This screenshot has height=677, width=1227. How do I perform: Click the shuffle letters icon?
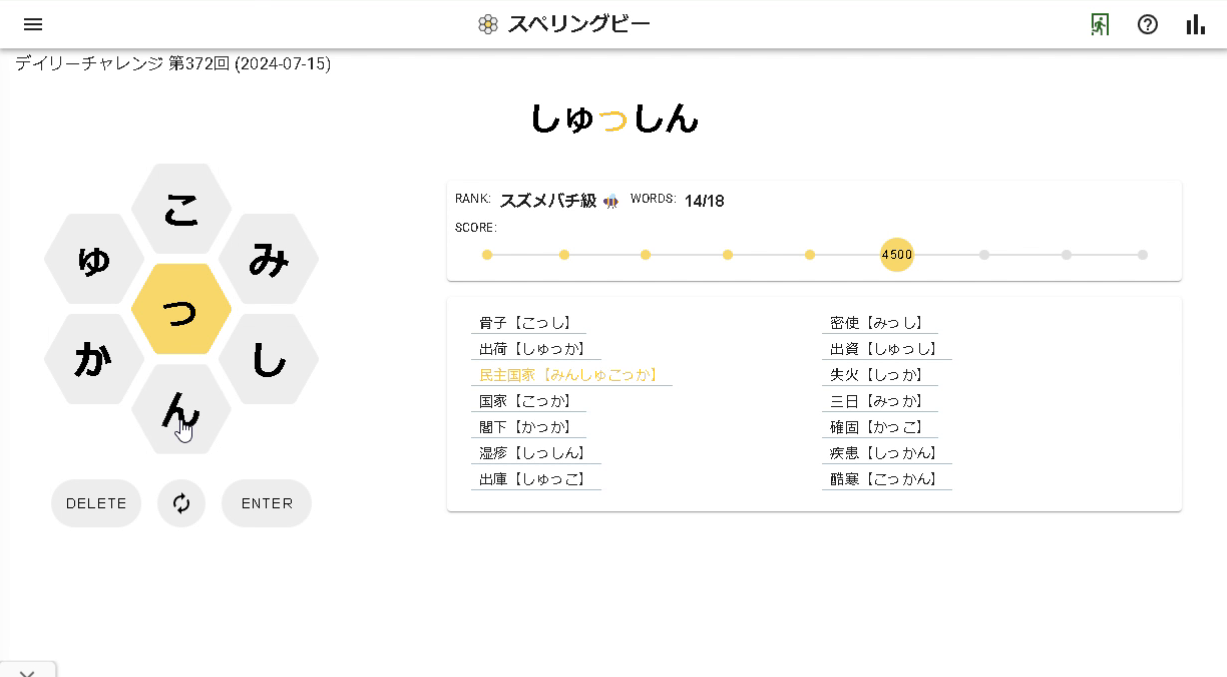pyautogui.click(x=181, y=503)
